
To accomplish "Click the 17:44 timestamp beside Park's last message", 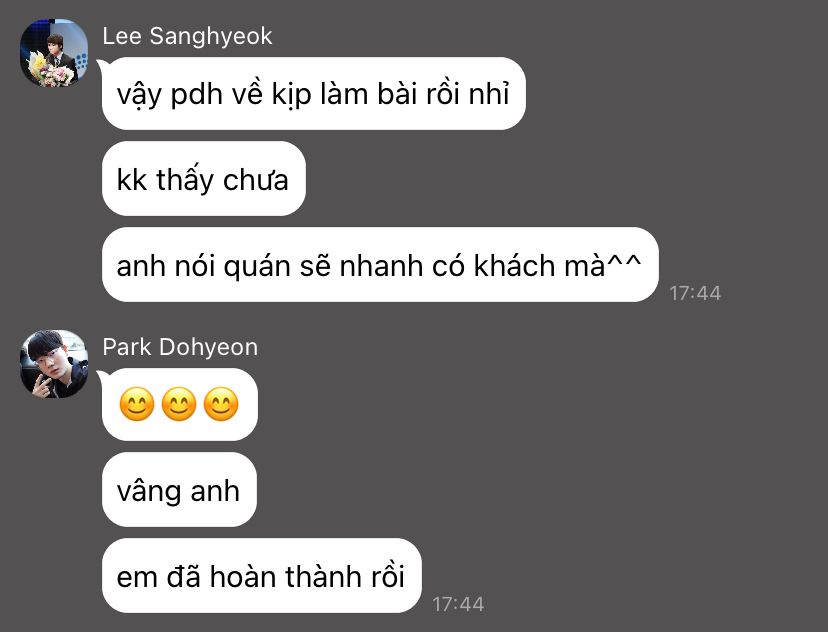I will coord(458,604).
